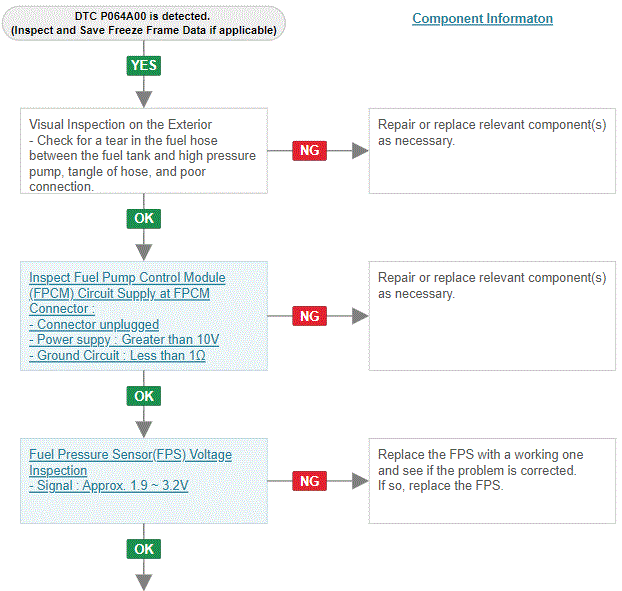Click the green YES badge
The width and height of the screenshot is (622, 591).
(x=144, y=65)
